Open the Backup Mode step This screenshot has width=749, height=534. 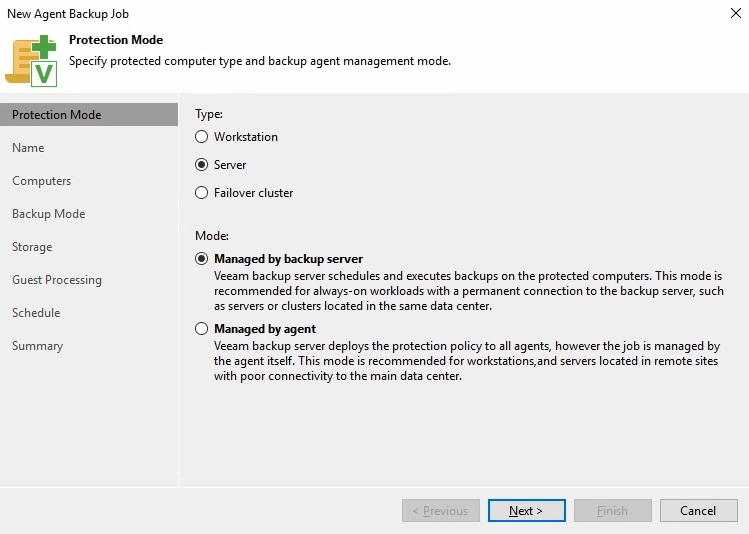pyautogui.click(x=48, y=214)
